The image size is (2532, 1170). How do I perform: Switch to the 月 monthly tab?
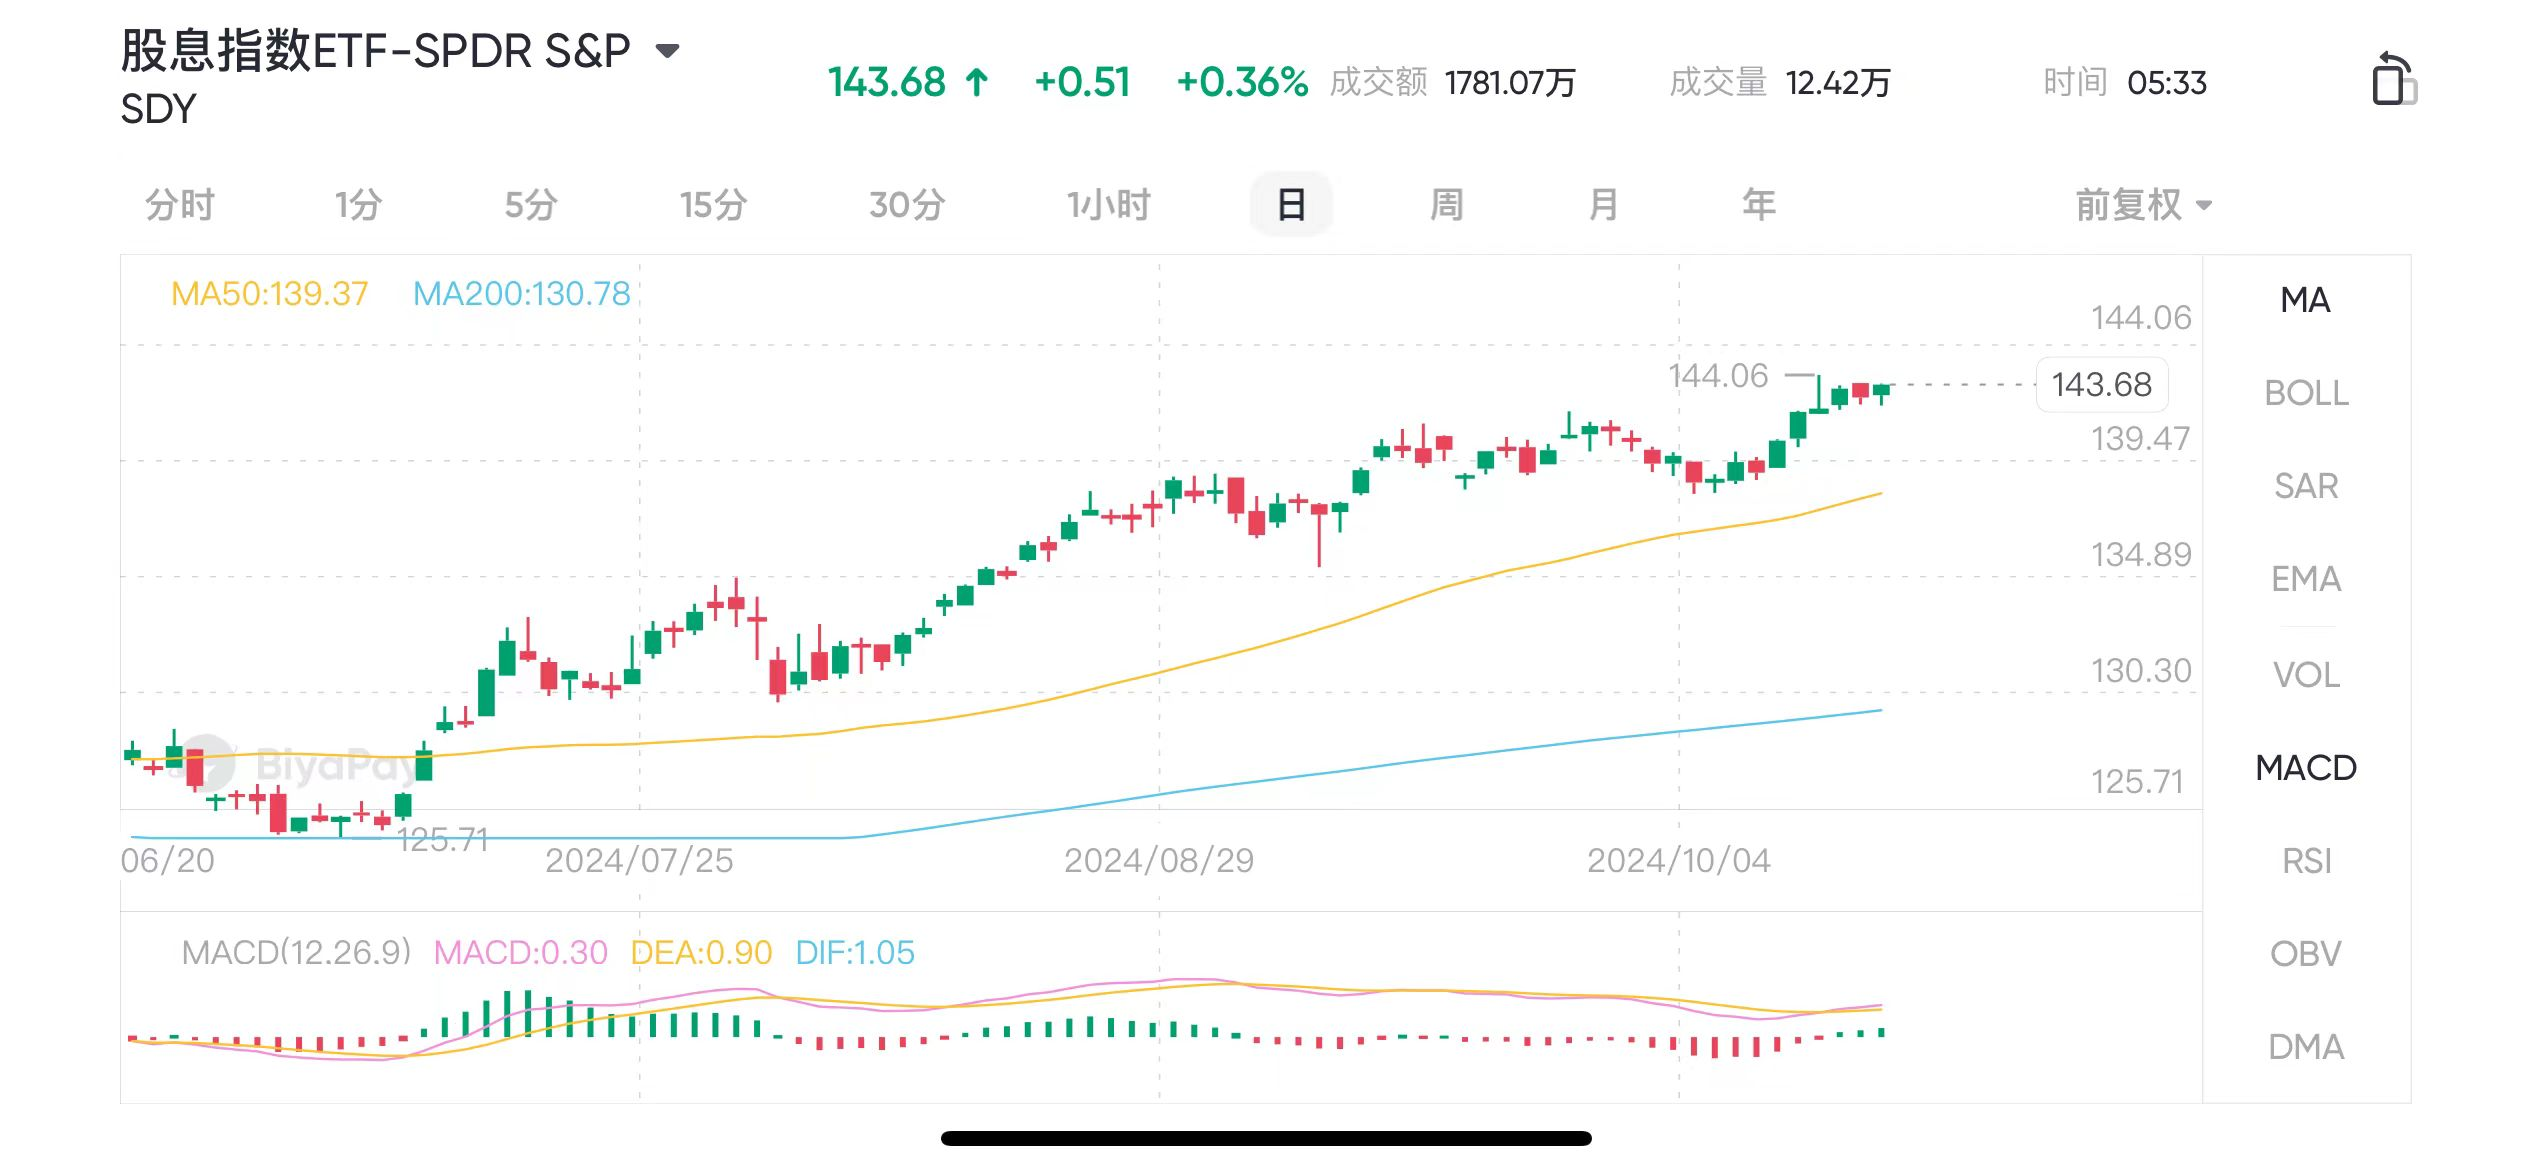coord(1603,205)
